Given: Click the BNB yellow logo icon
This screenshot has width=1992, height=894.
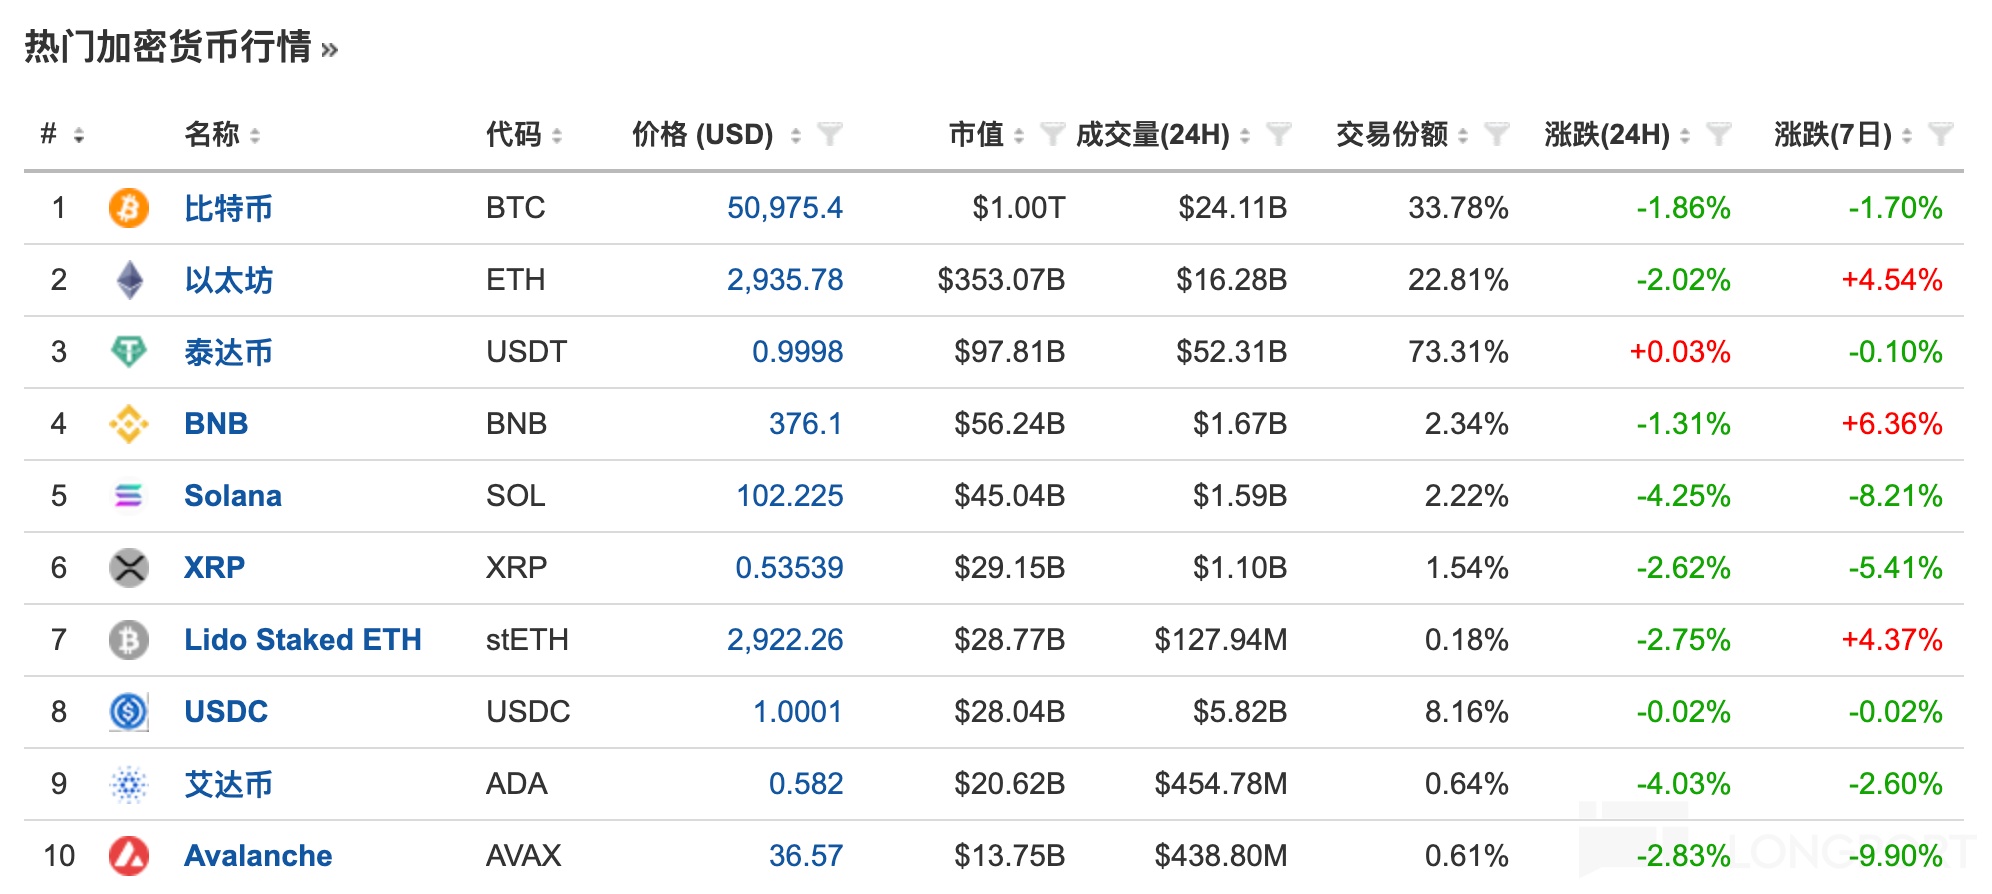Looking at the screenshot, I should pos(128,424).
